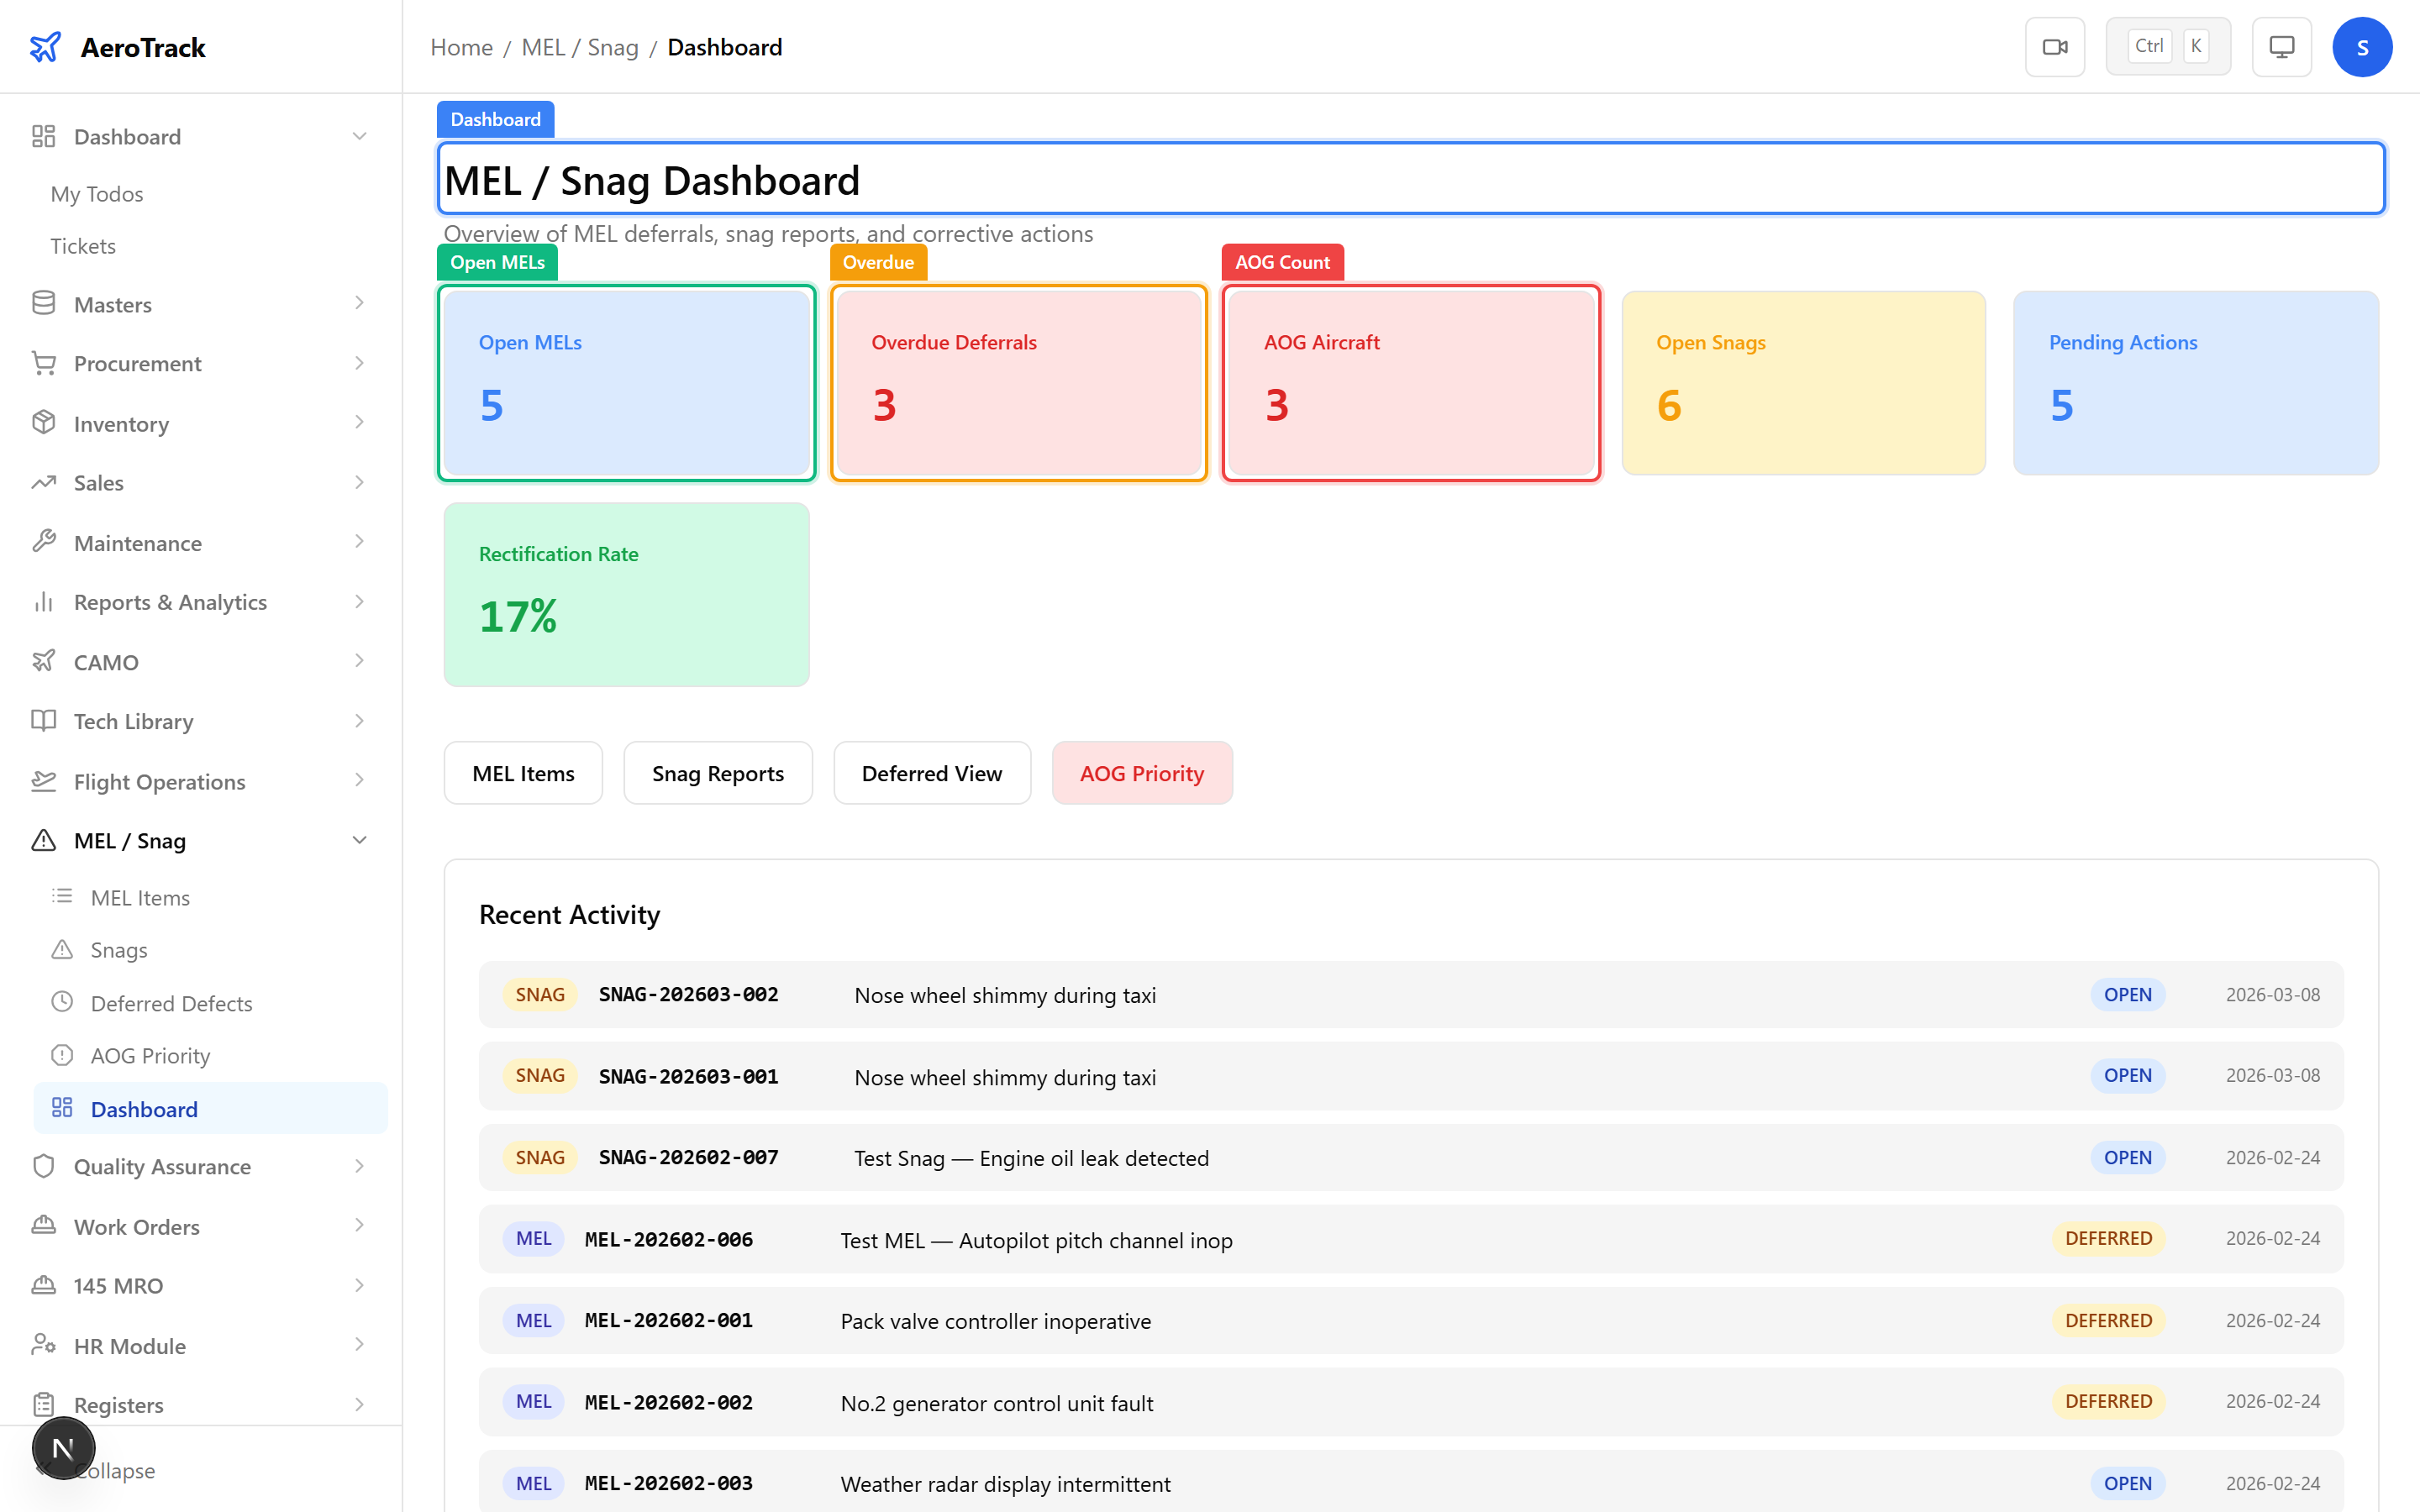Click the Tech Library book icon
The image size is (2420, 1512).
pyautogui.click(x=44, y=721)
